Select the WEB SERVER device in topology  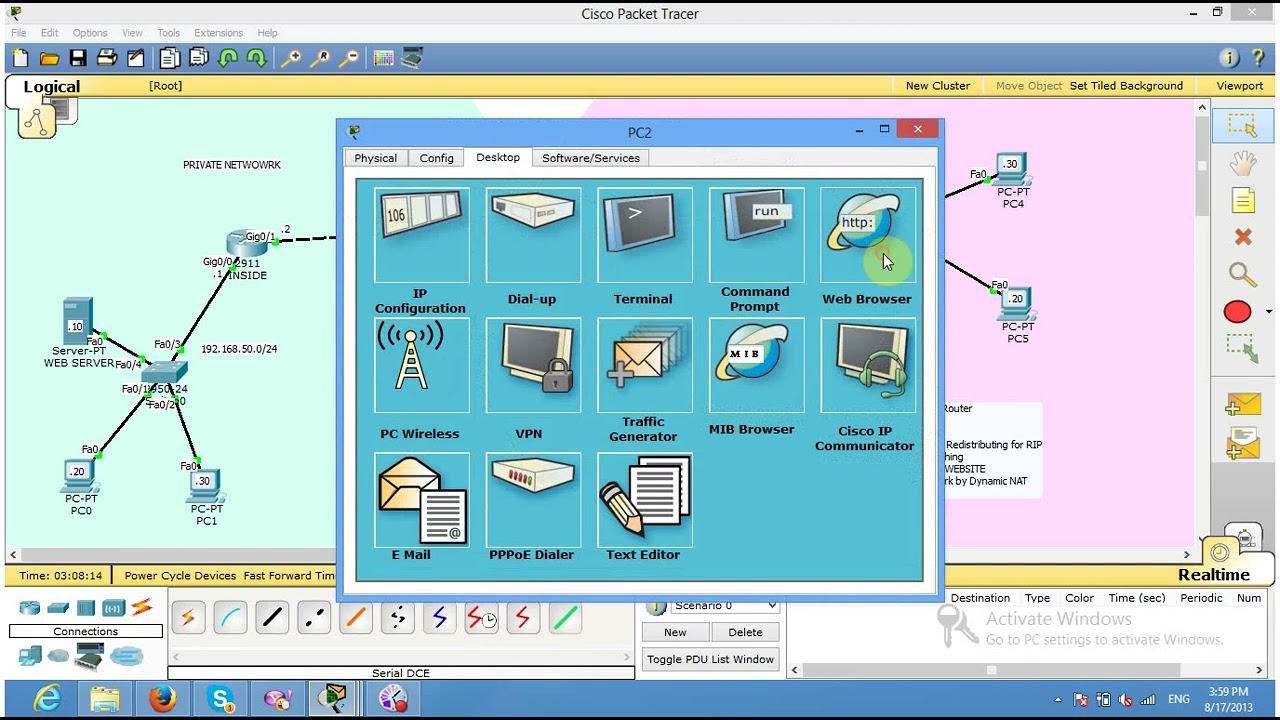click(78, 320)
